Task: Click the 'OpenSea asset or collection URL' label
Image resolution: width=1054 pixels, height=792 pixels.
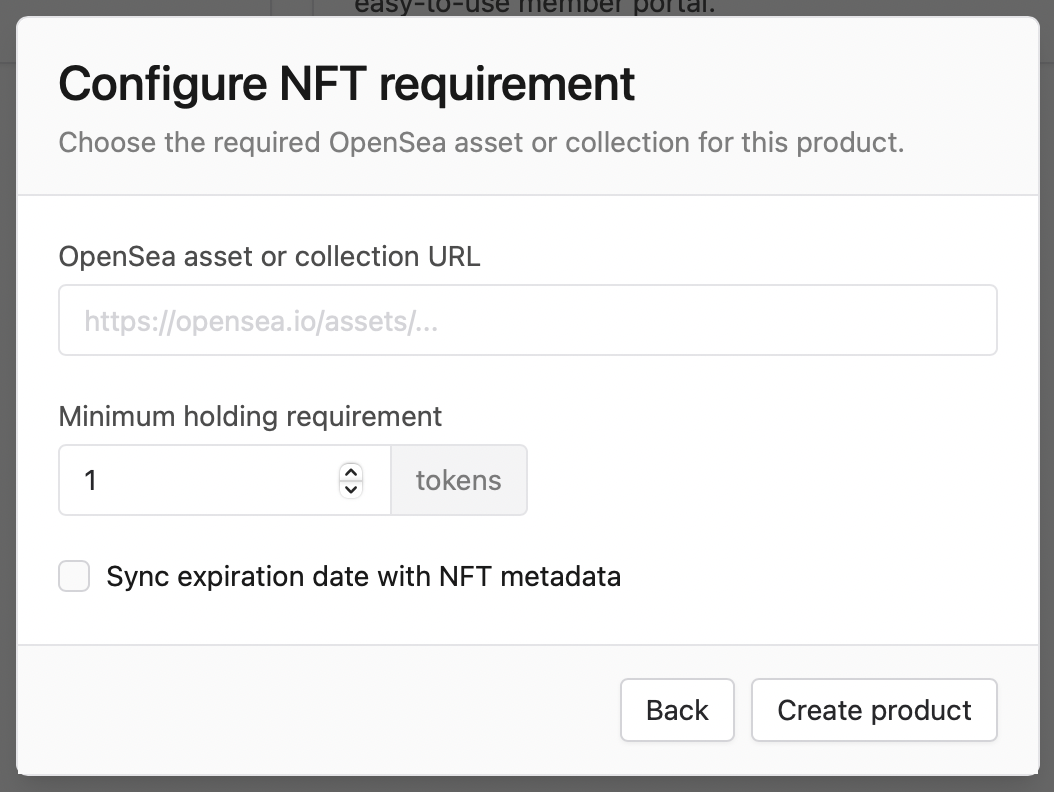Action: pyautogui.click(x=269, y=256)
